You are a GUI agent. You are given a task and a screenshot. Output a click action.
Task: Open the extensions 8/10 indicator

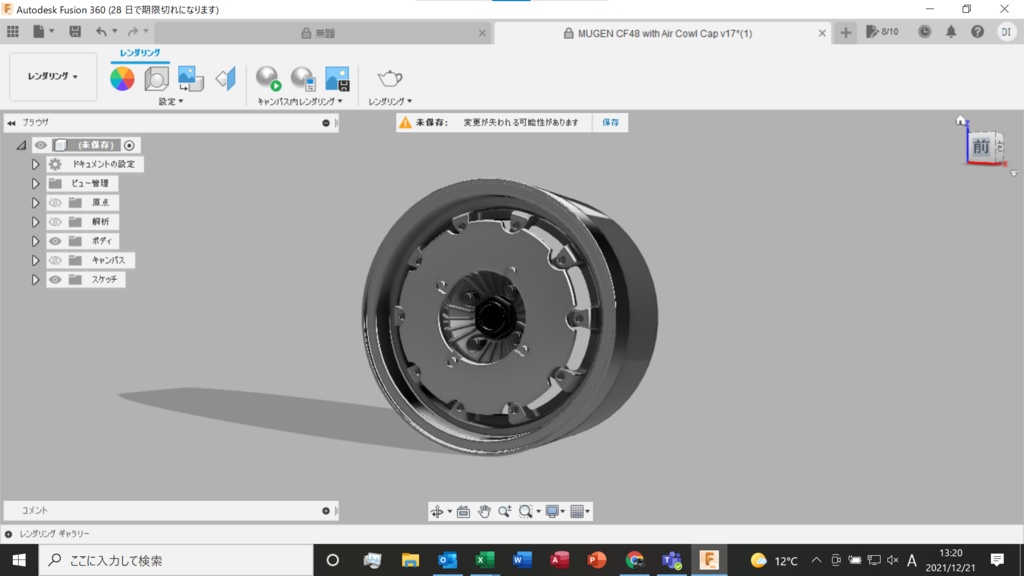pos(882,31)
